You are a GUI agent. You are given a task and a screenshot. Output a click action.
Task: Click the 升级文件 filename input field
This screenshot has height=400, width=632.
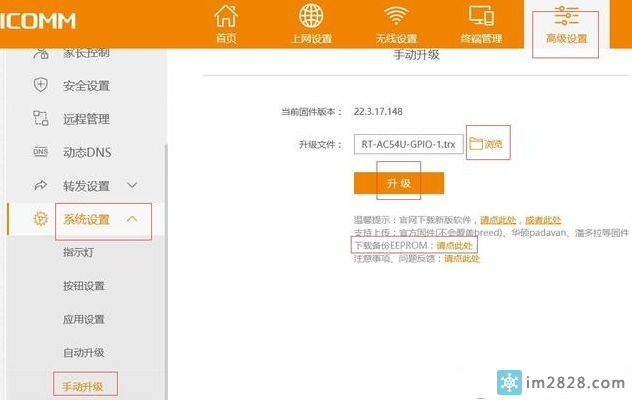408,144
